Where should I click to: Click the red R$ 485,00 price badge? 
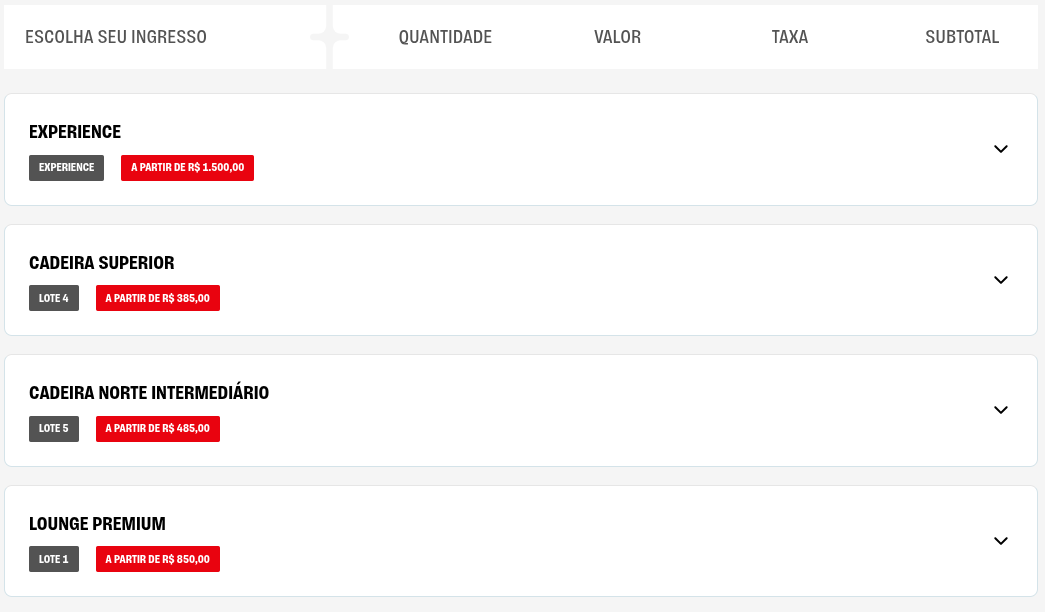point(158,429)
